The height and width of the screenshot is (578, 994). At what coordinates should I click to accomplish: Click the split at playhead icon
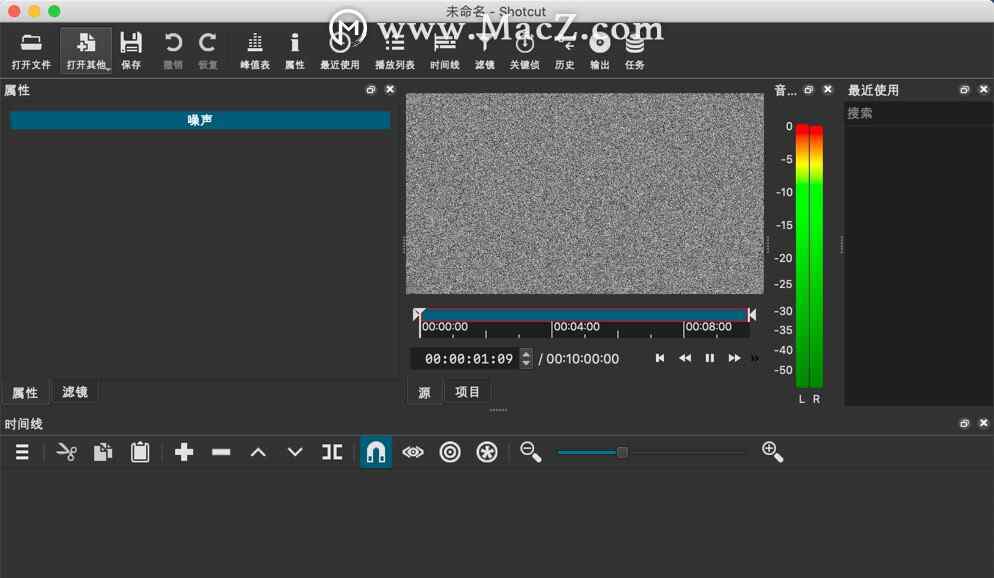(x=332, y=452)
